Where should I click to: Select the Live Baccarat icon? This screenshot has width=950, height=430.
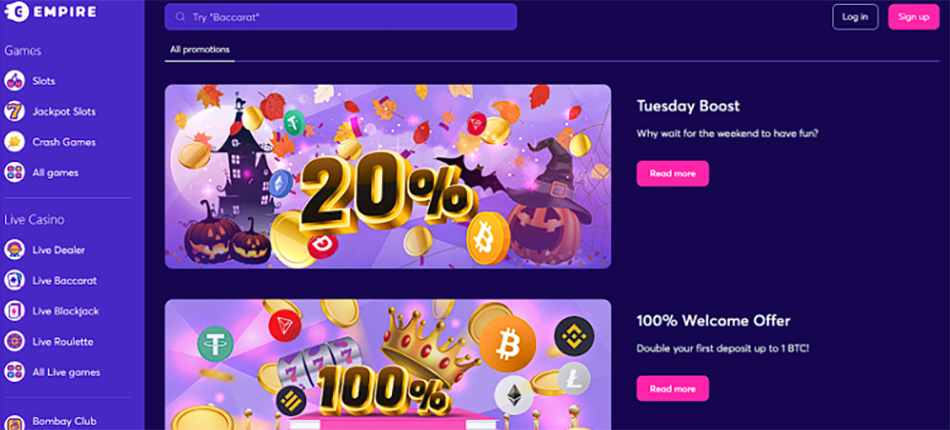pyautogui.click(x=14, y=280)
